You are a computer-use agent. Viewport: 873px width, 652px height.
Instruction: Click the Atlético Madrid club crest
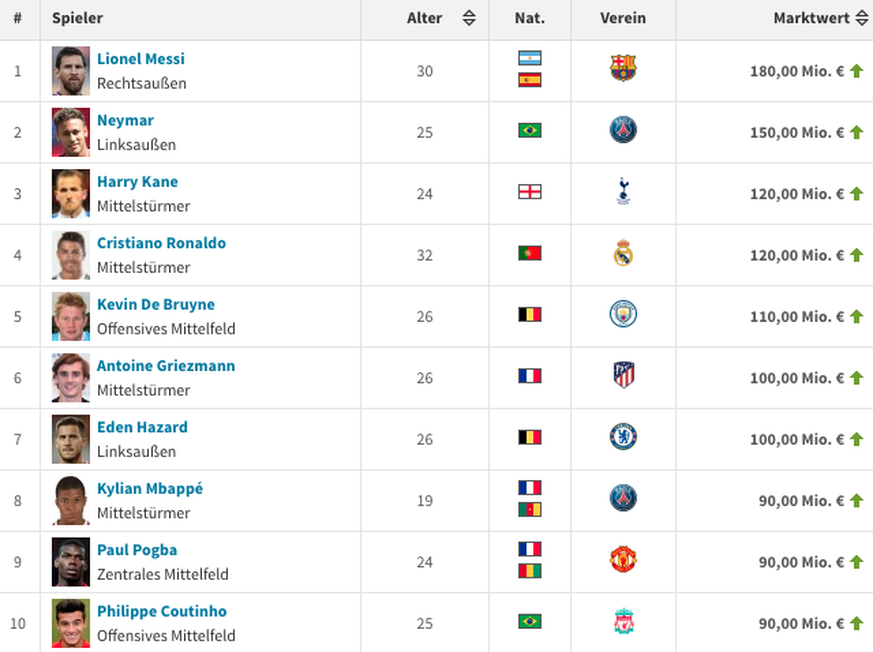pos(623,376)
